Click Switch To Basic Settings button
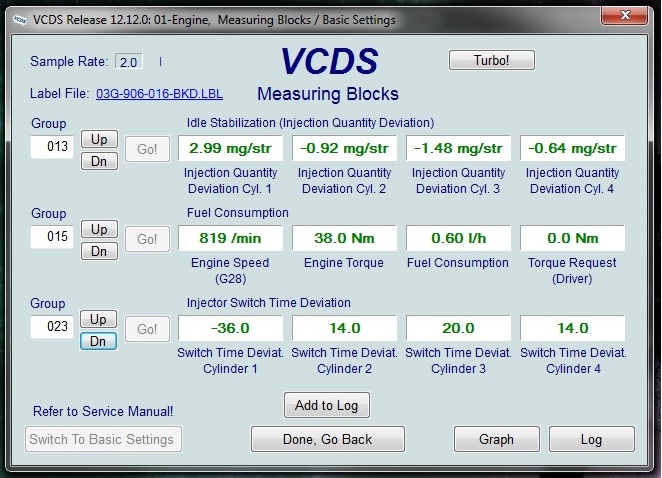Screen dimensions: 662x478 coord(103,439)
